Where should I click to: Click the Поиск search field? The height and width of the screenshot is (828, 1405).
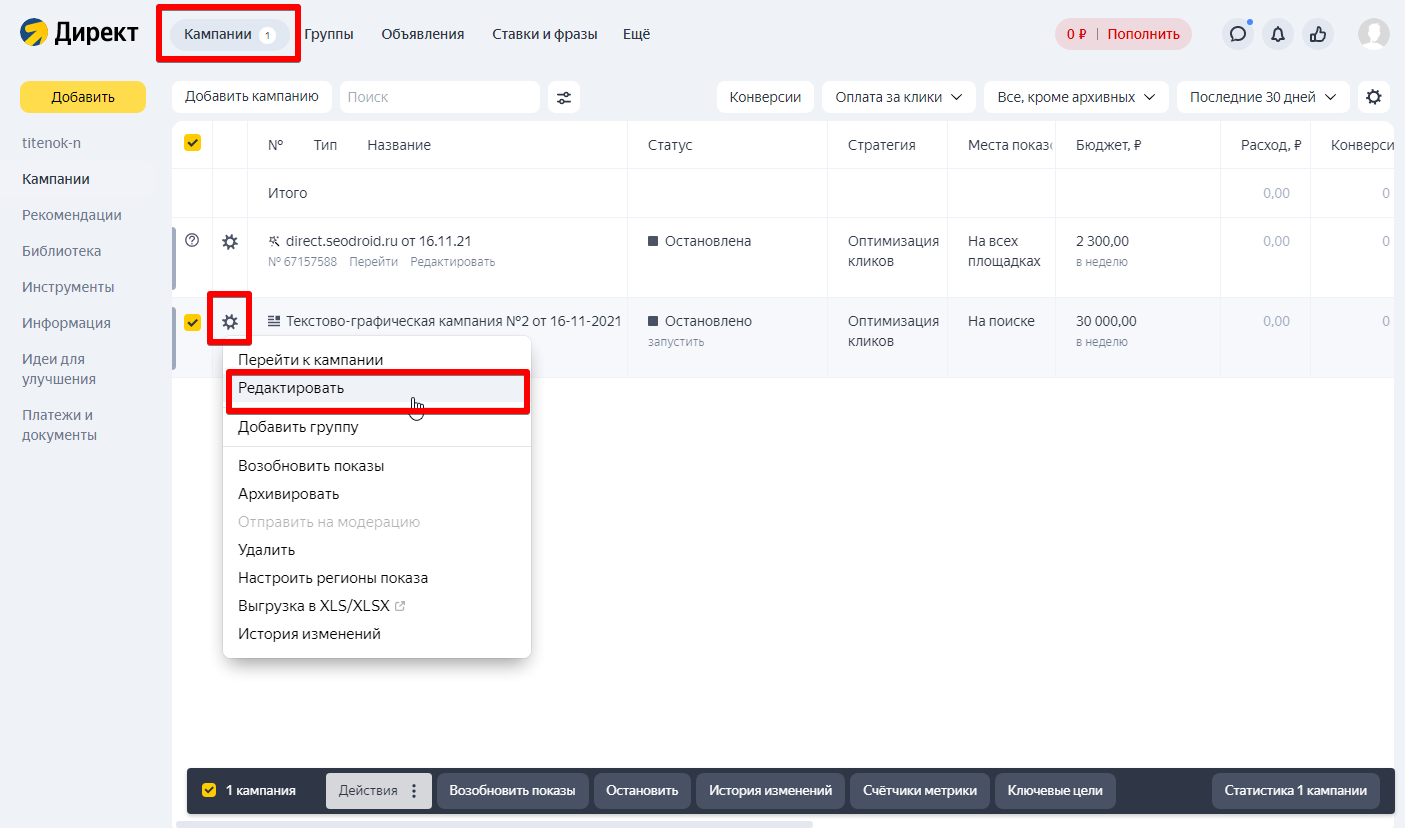pos(440,97)
